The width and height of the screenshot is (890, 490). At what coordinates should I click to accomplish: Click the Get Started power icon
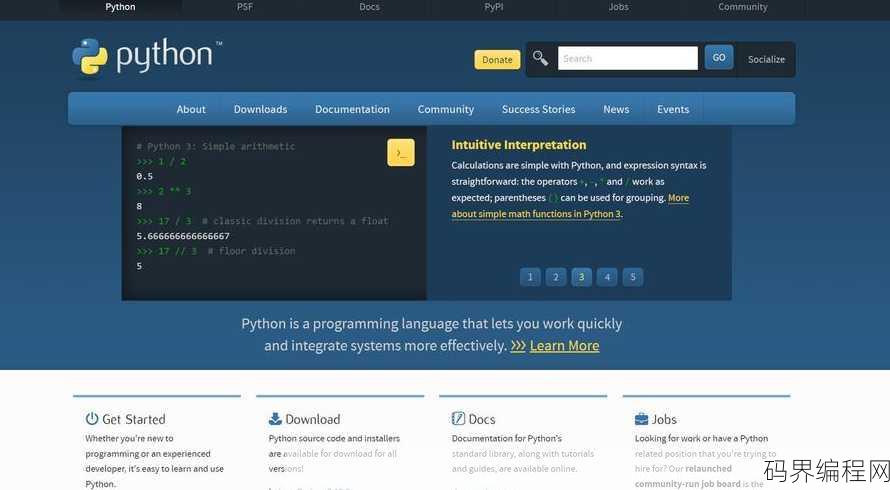[92, 419]
